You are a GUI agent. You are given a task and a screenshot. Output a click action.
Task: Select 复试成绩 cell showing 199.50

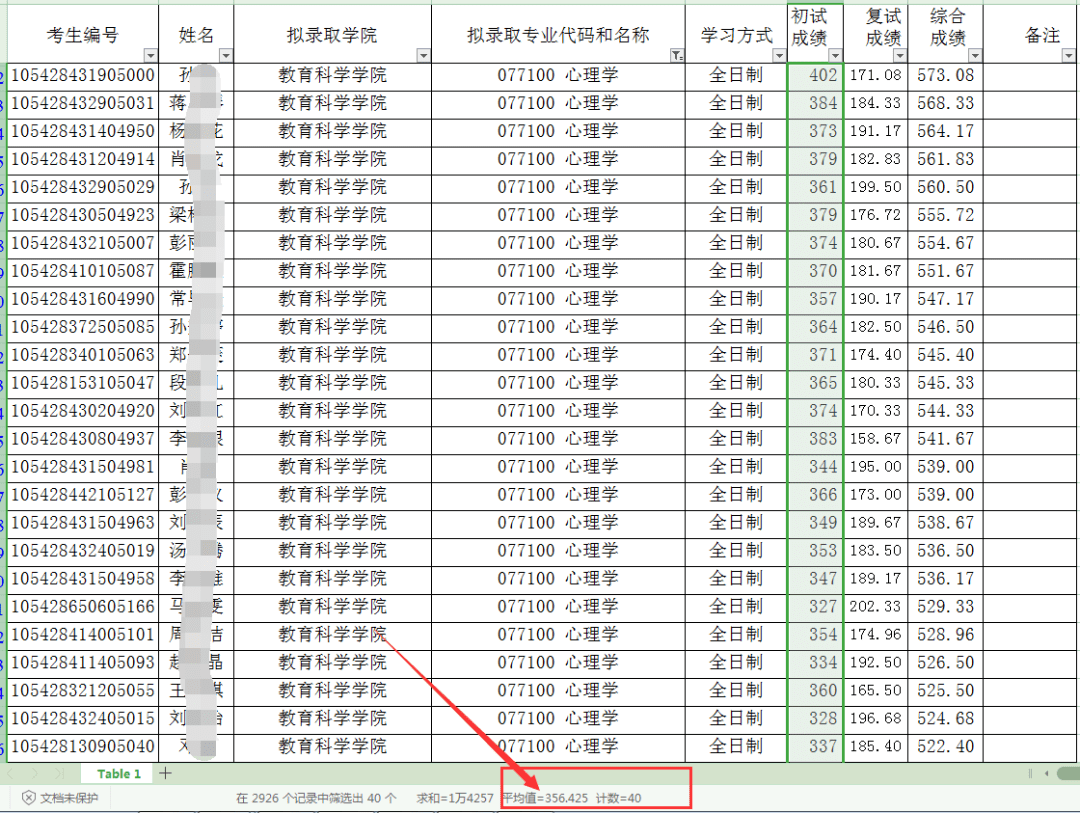point(875,187)
